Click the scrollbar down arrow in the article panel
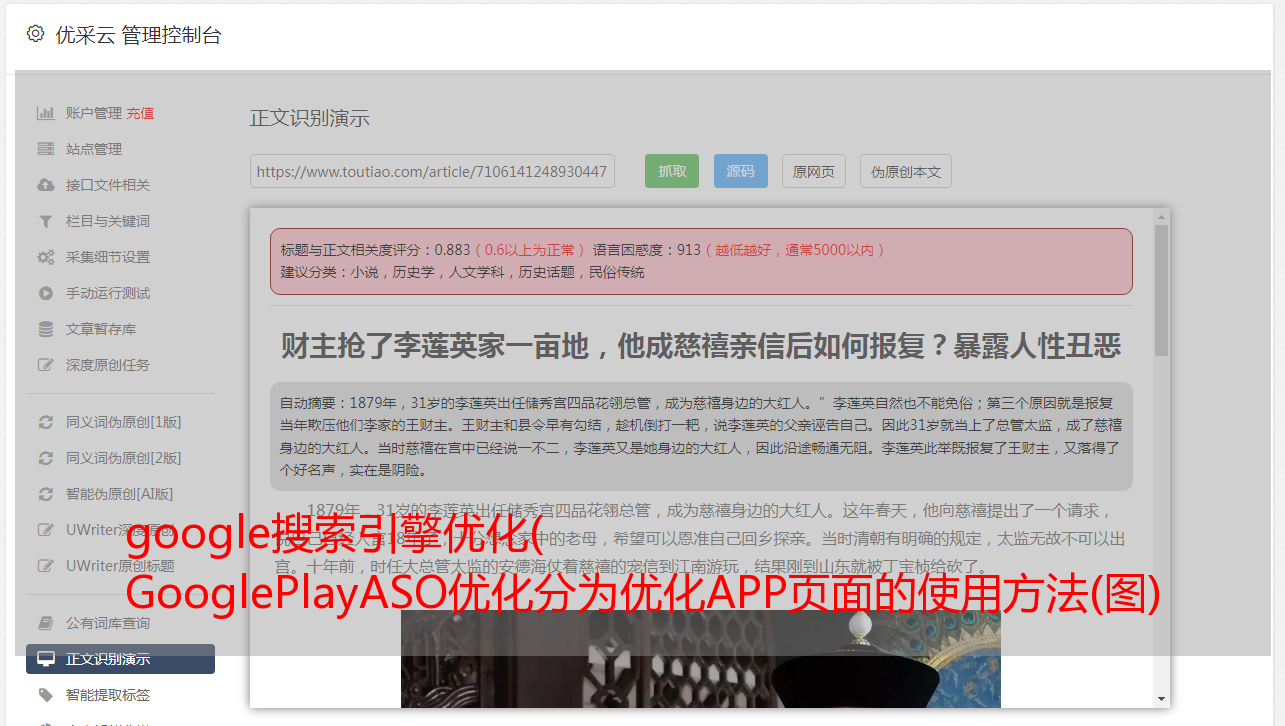Viewport: 1285px width, 726px height. (1161, 698)
